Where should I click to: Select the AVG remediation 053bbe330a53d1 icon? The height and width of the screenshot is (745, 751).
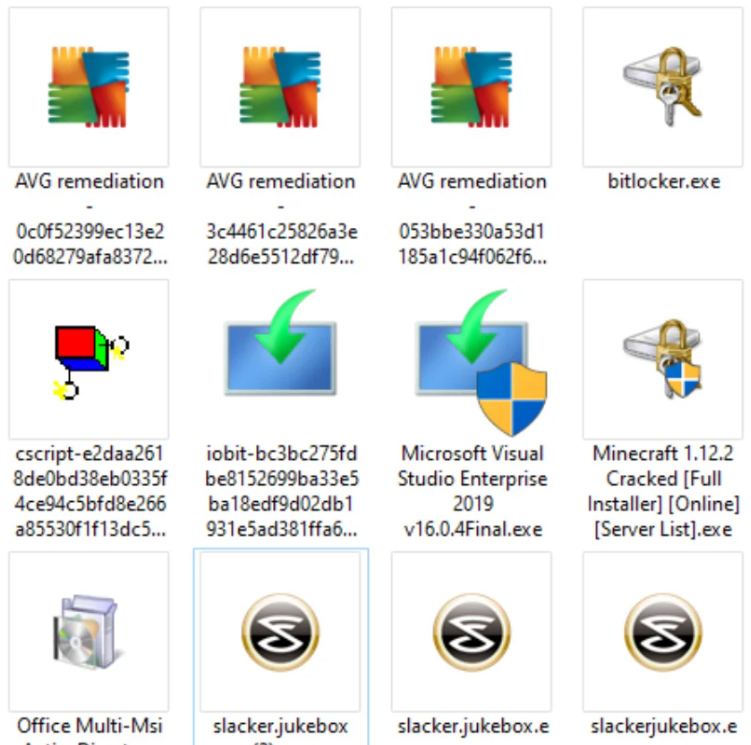point(472,87)
